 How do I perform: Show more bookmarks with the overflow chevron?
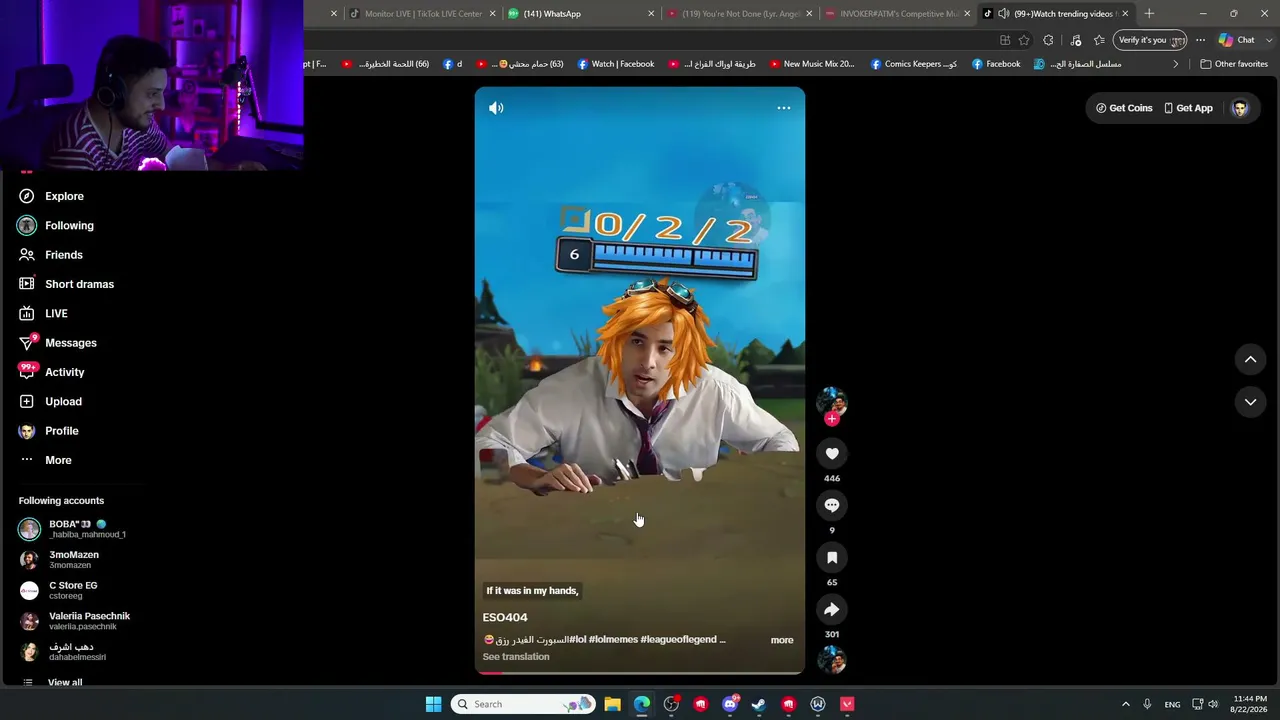click(1176, 64)
